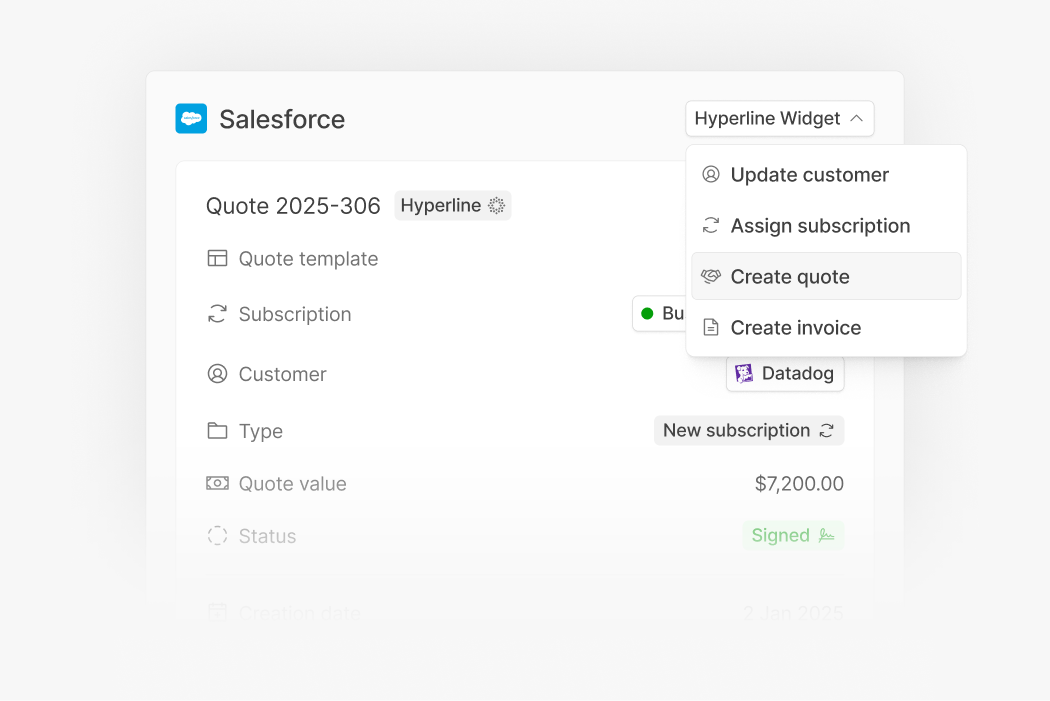
Task: Click the Hyperline logo icon in the badge
Action: tap(496, 206)
